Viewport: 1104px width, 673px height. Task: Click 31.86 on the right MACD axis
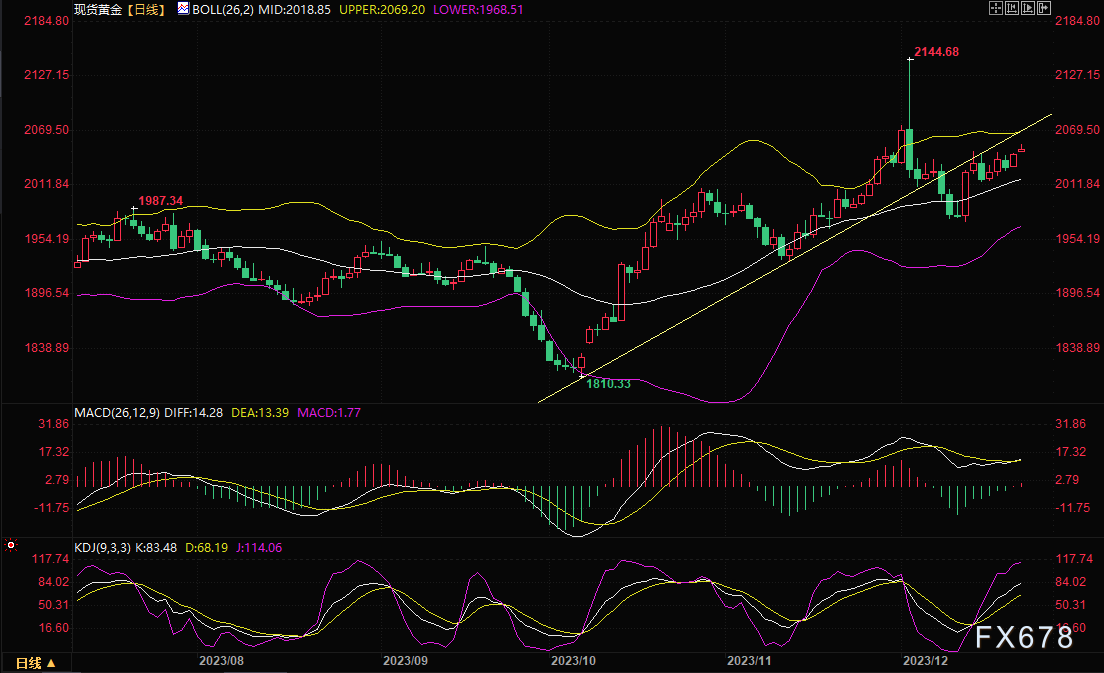point(1070,424)
